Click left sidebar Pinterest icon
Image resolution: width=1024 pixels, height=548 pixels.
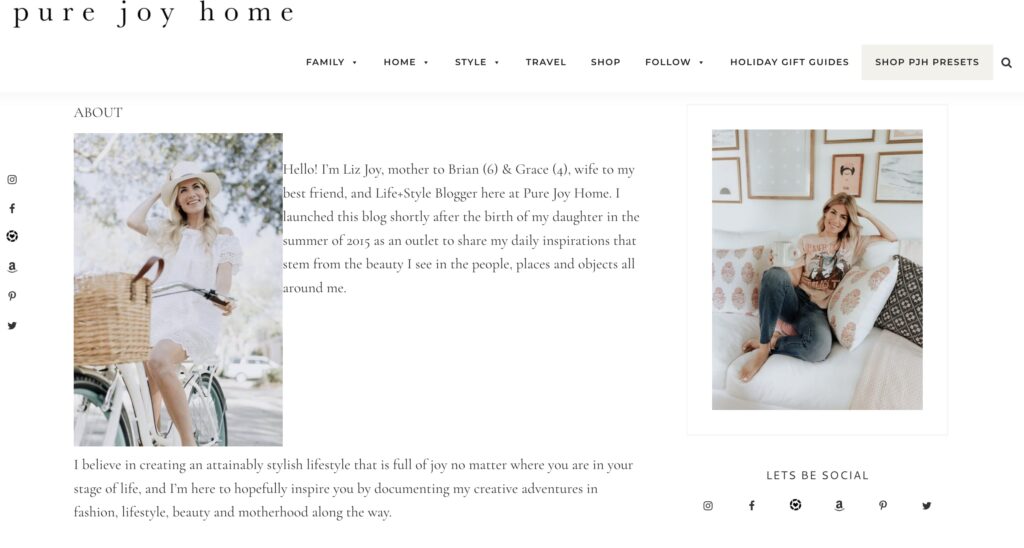(x=12, y=296)
